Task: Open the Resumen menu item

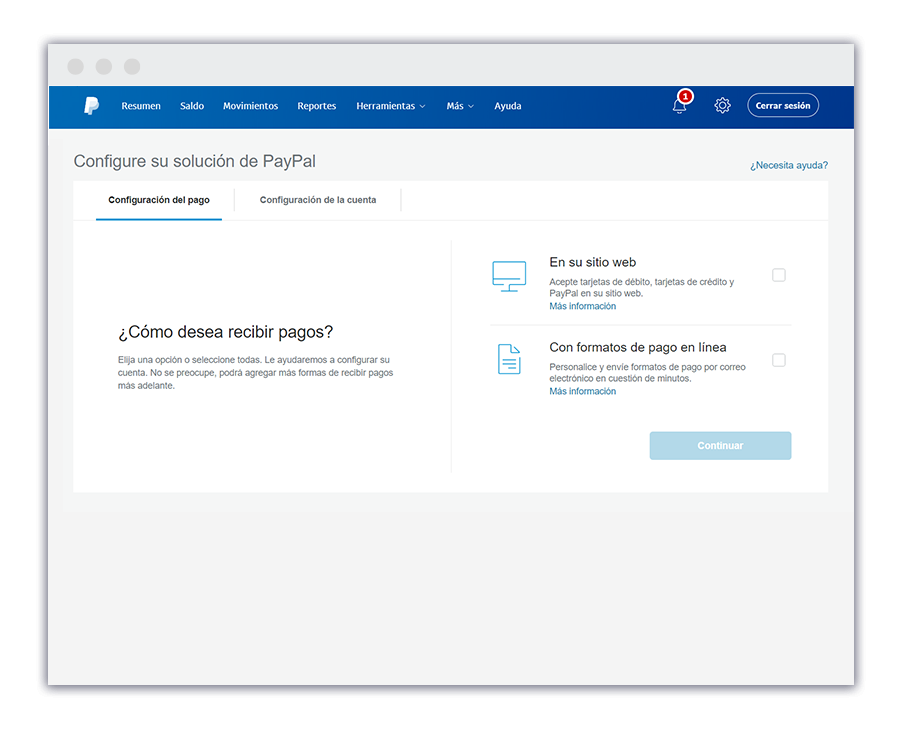Action: (x=141, y=106)
